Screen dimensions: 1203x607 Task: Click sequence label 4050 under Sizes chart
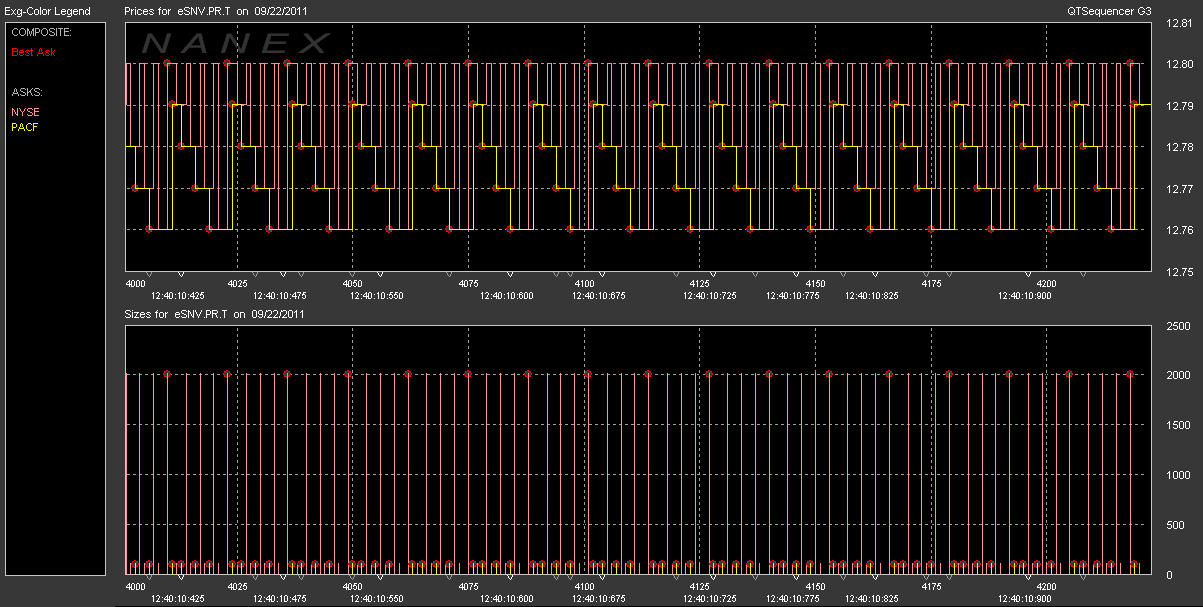pyautogui.click(x=353, y=587)
